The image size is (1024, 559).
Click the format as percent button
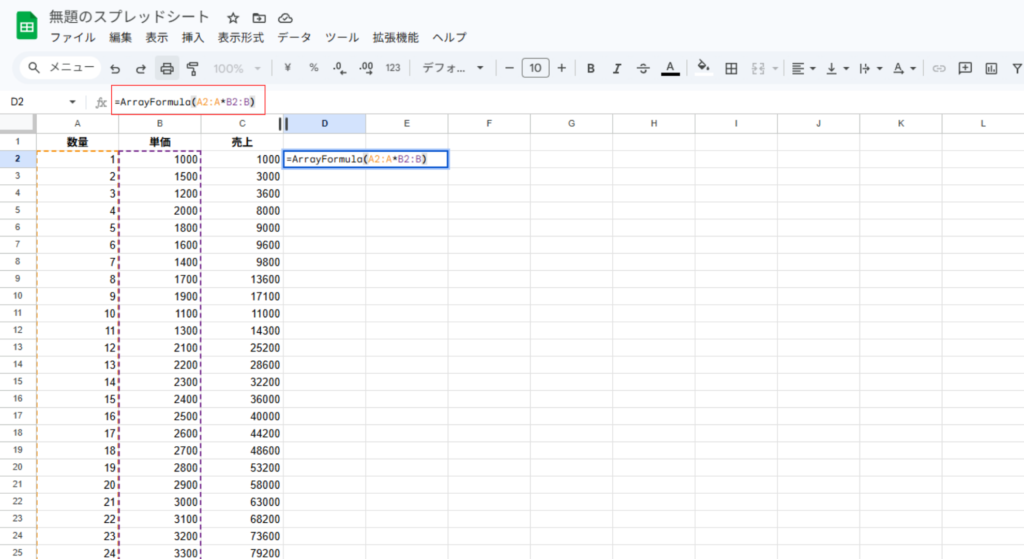pyautogui.click(x=313, y=69)
